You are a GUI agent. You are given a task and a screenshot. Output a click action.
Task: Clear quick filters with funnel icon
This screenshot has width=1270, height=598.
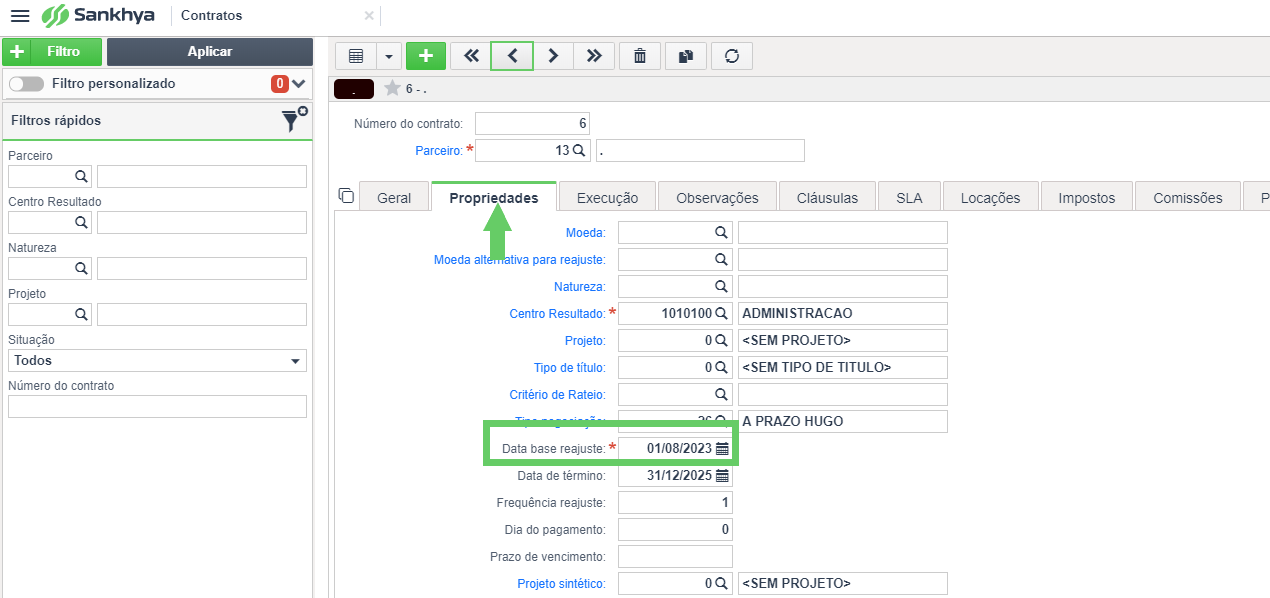click(294, 120)
